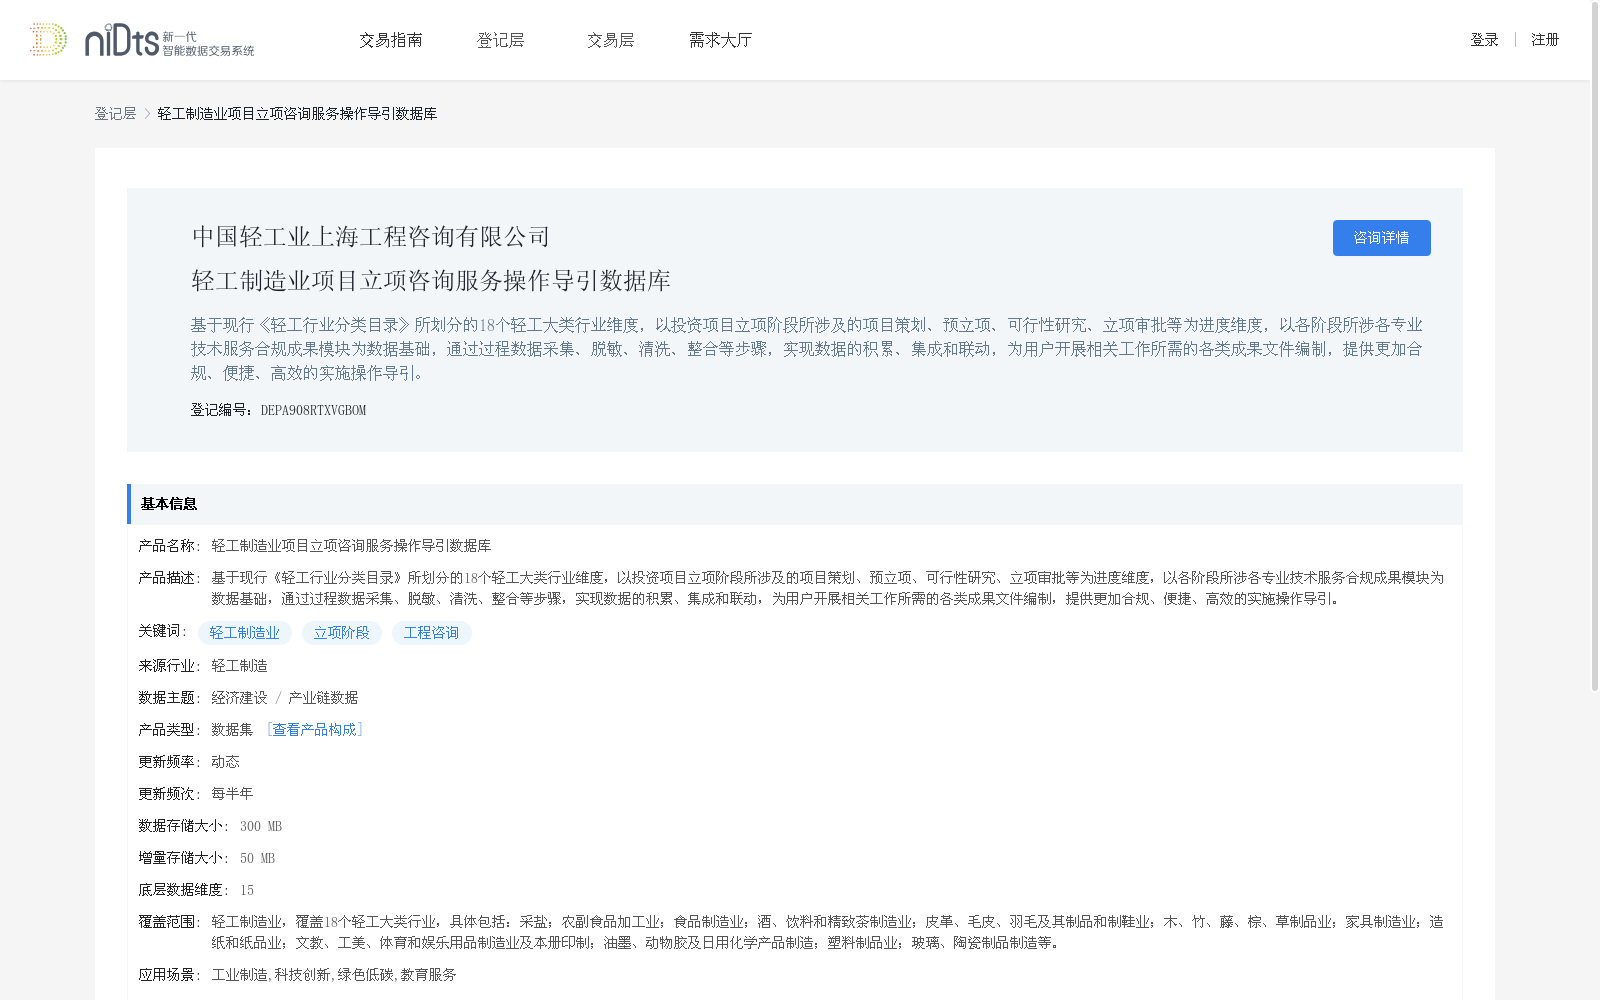Click the 咨询详情 button
The height and width of the screenshot is (1000, 1600).
pos(1381,238)
